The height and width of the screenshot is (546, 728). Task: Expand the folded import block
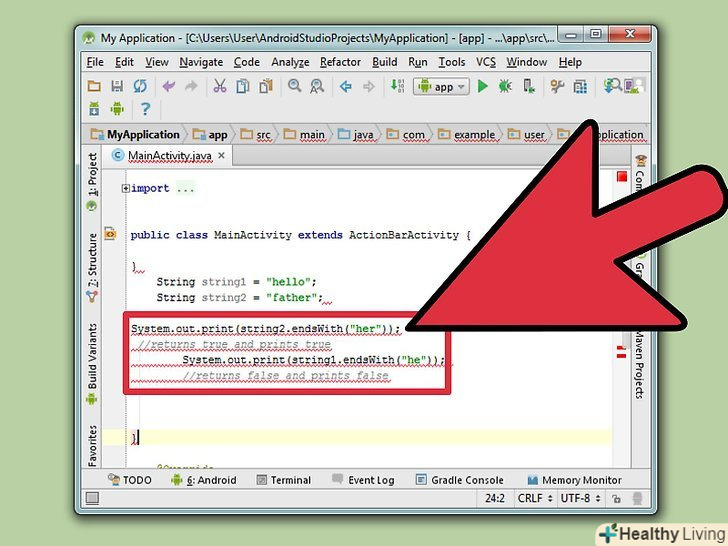coord(126,188)
